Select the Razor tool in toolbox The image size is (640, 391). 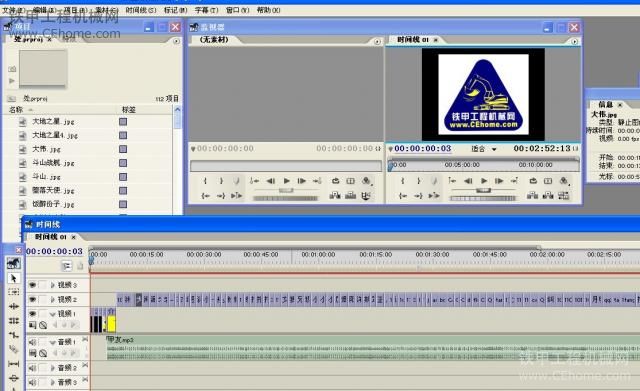[x=14, y=349]
